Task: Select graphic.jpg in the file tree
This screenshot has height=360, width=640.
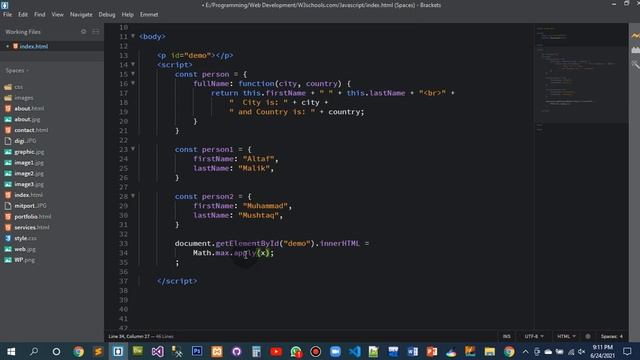Action: pyautogui.click(x=29, y=152)
